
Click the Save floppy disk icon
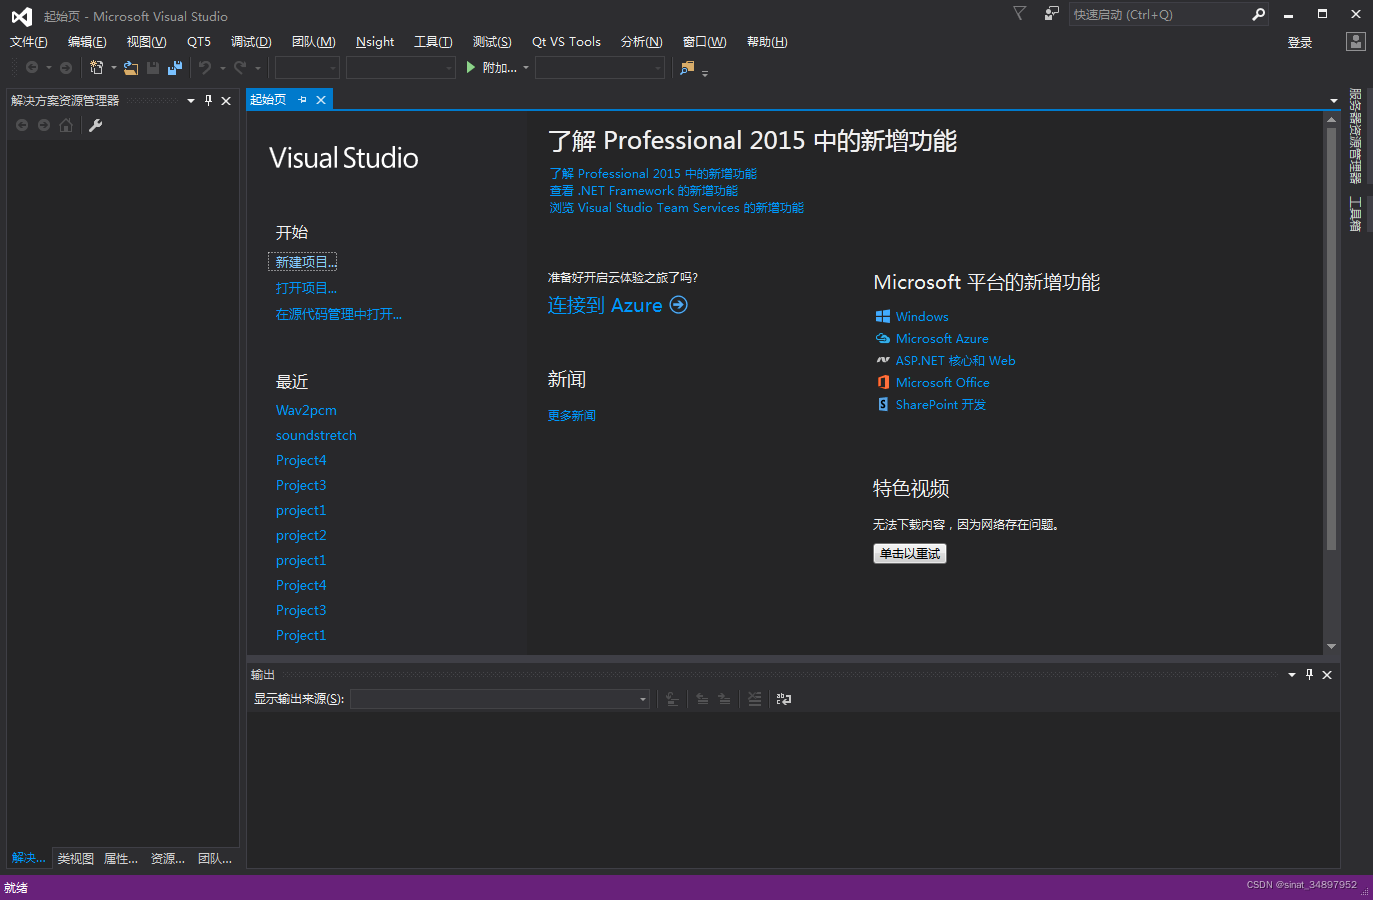pyautogui.click(x=153, y=68)
